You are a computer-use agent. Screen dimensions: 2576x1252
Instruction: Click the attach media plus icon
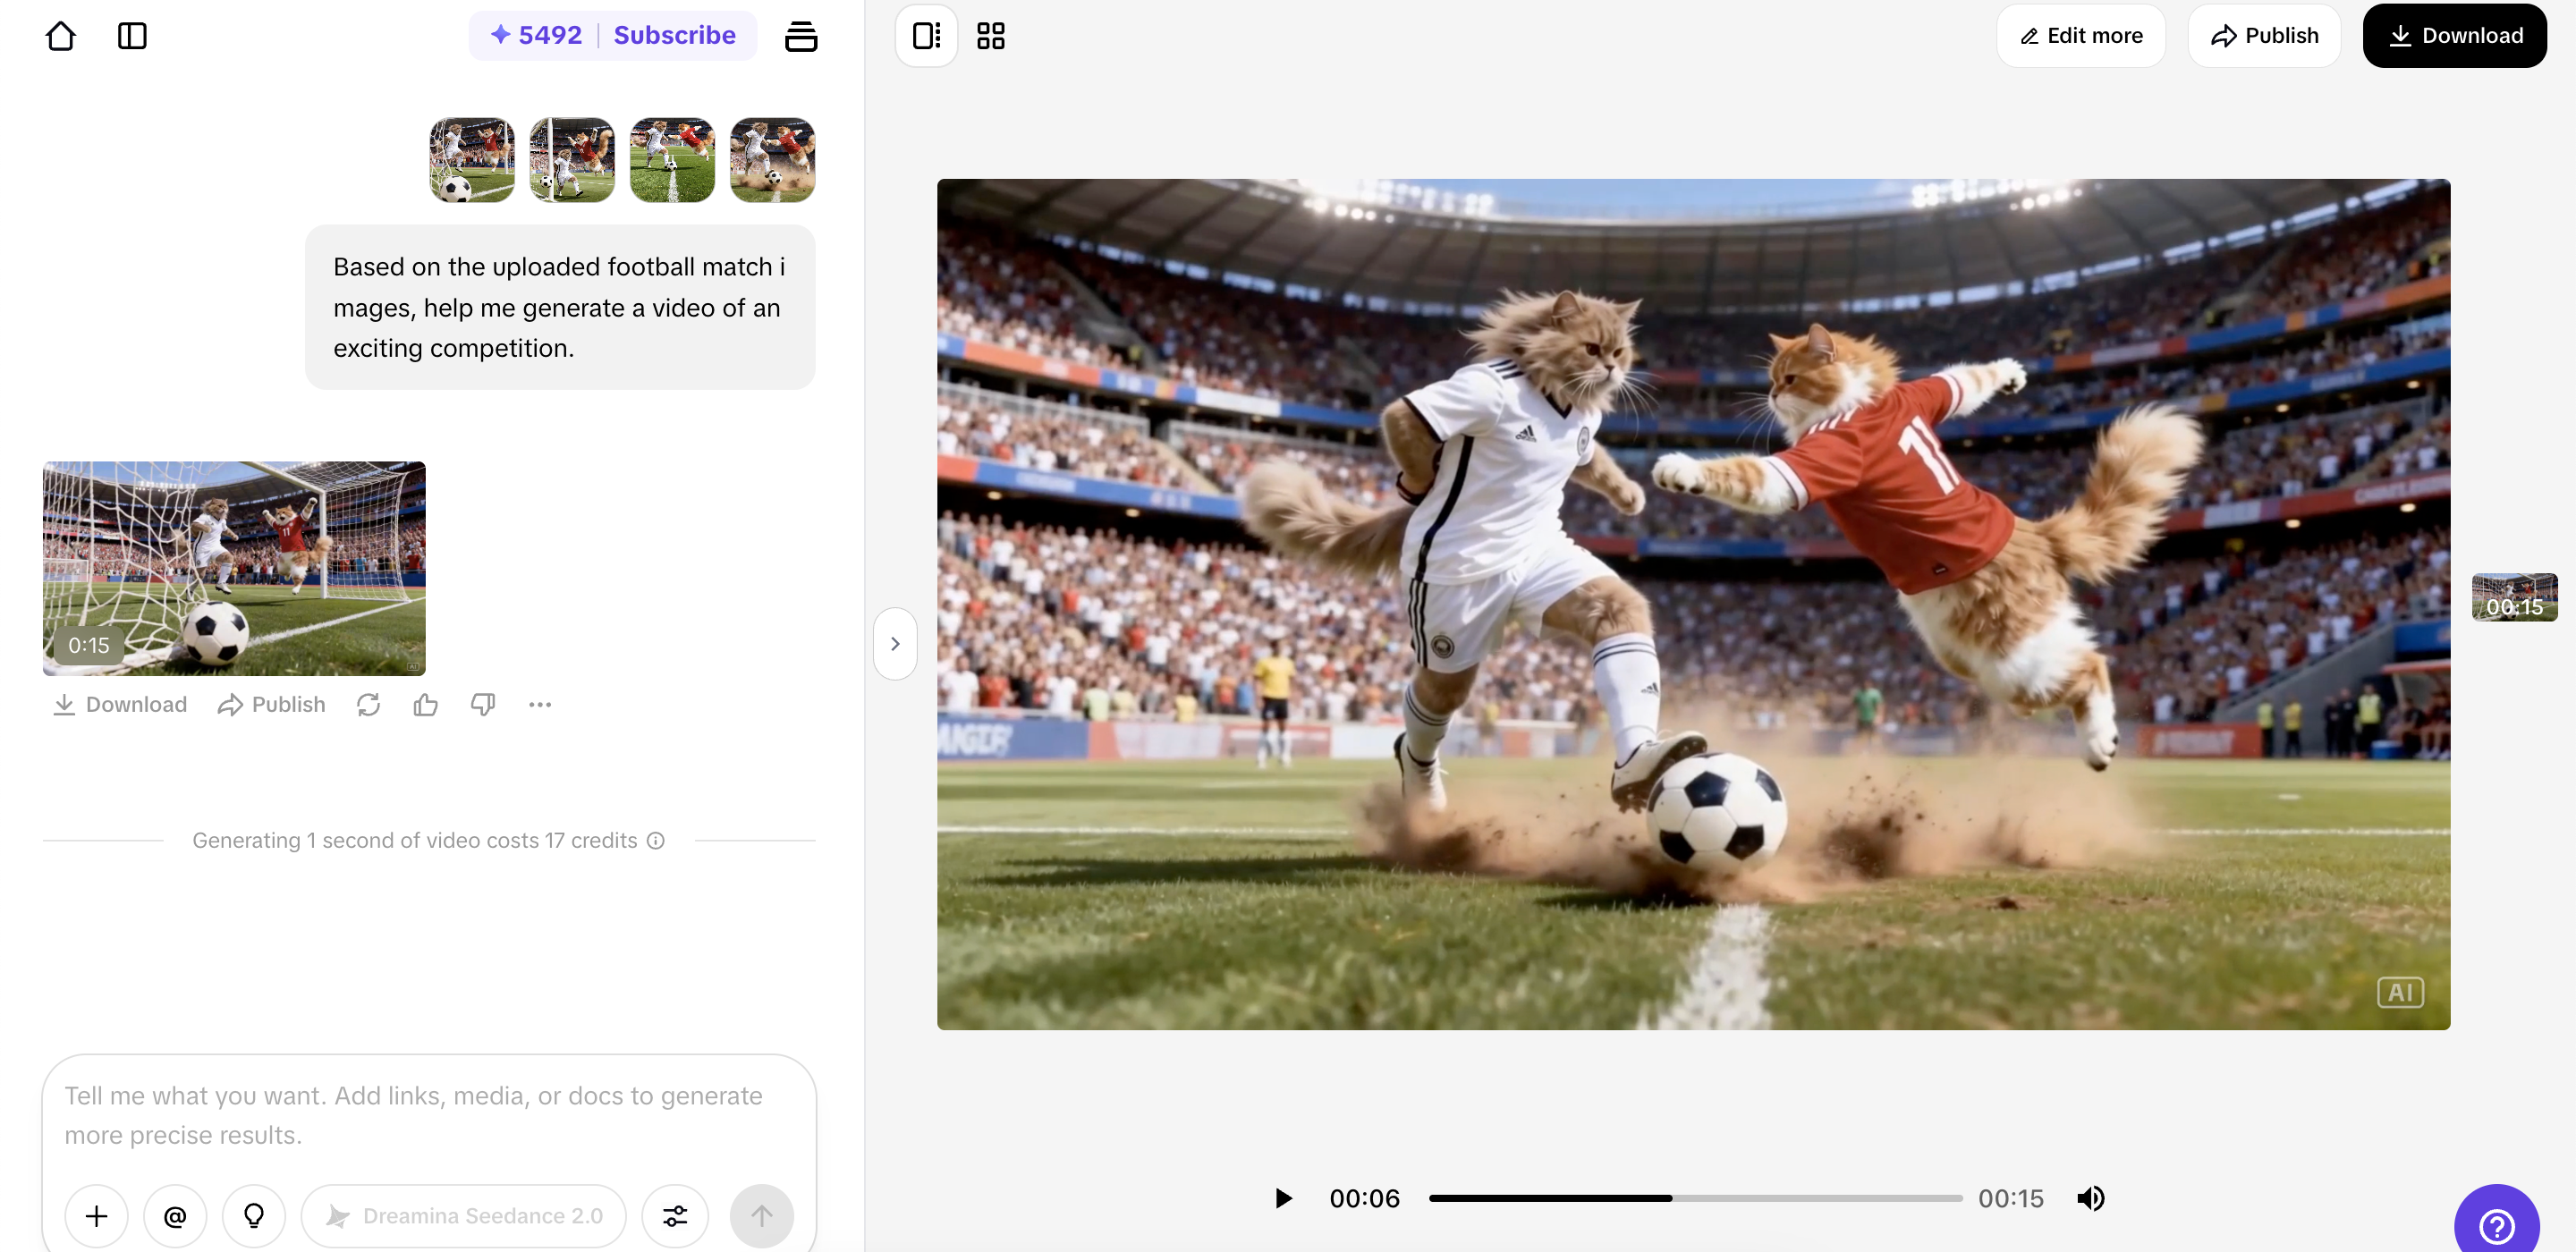96,1215
